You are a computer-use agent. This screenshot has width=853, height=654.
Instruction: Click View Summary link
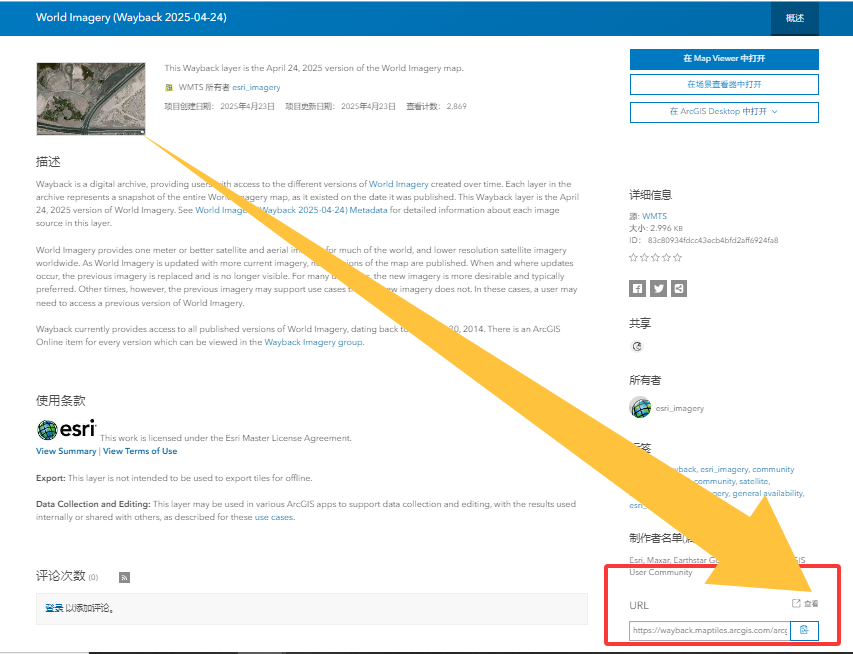(x=66, y=451)
